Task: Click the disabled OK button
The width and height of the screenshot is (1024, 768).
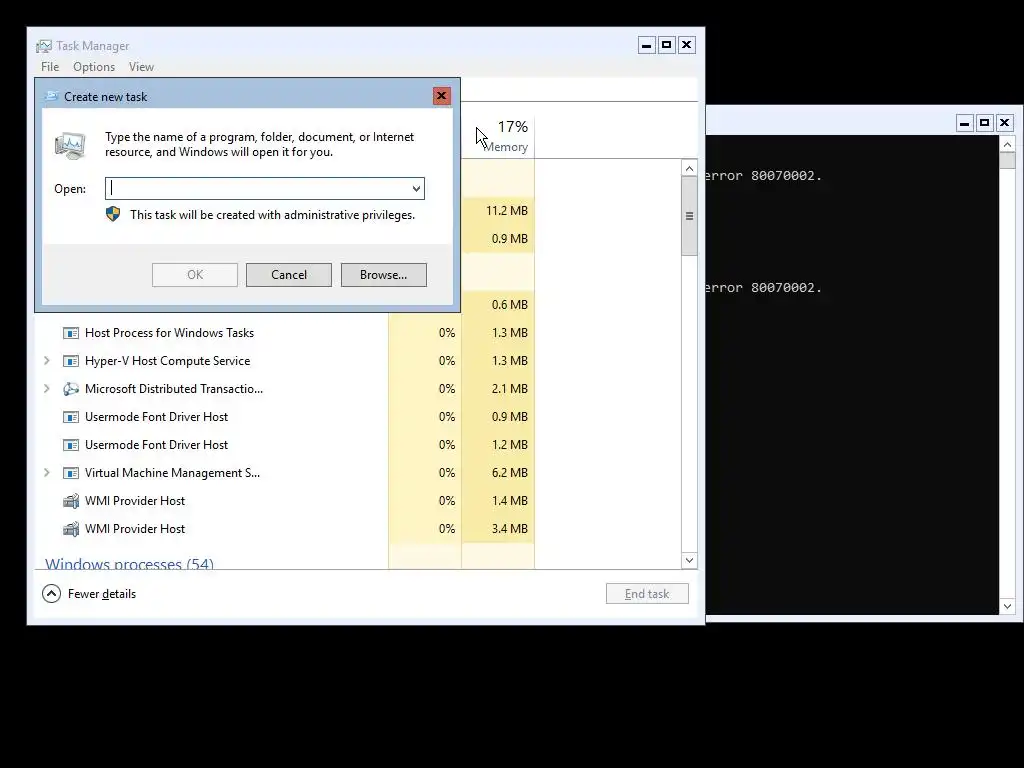Action: [195, 275]
